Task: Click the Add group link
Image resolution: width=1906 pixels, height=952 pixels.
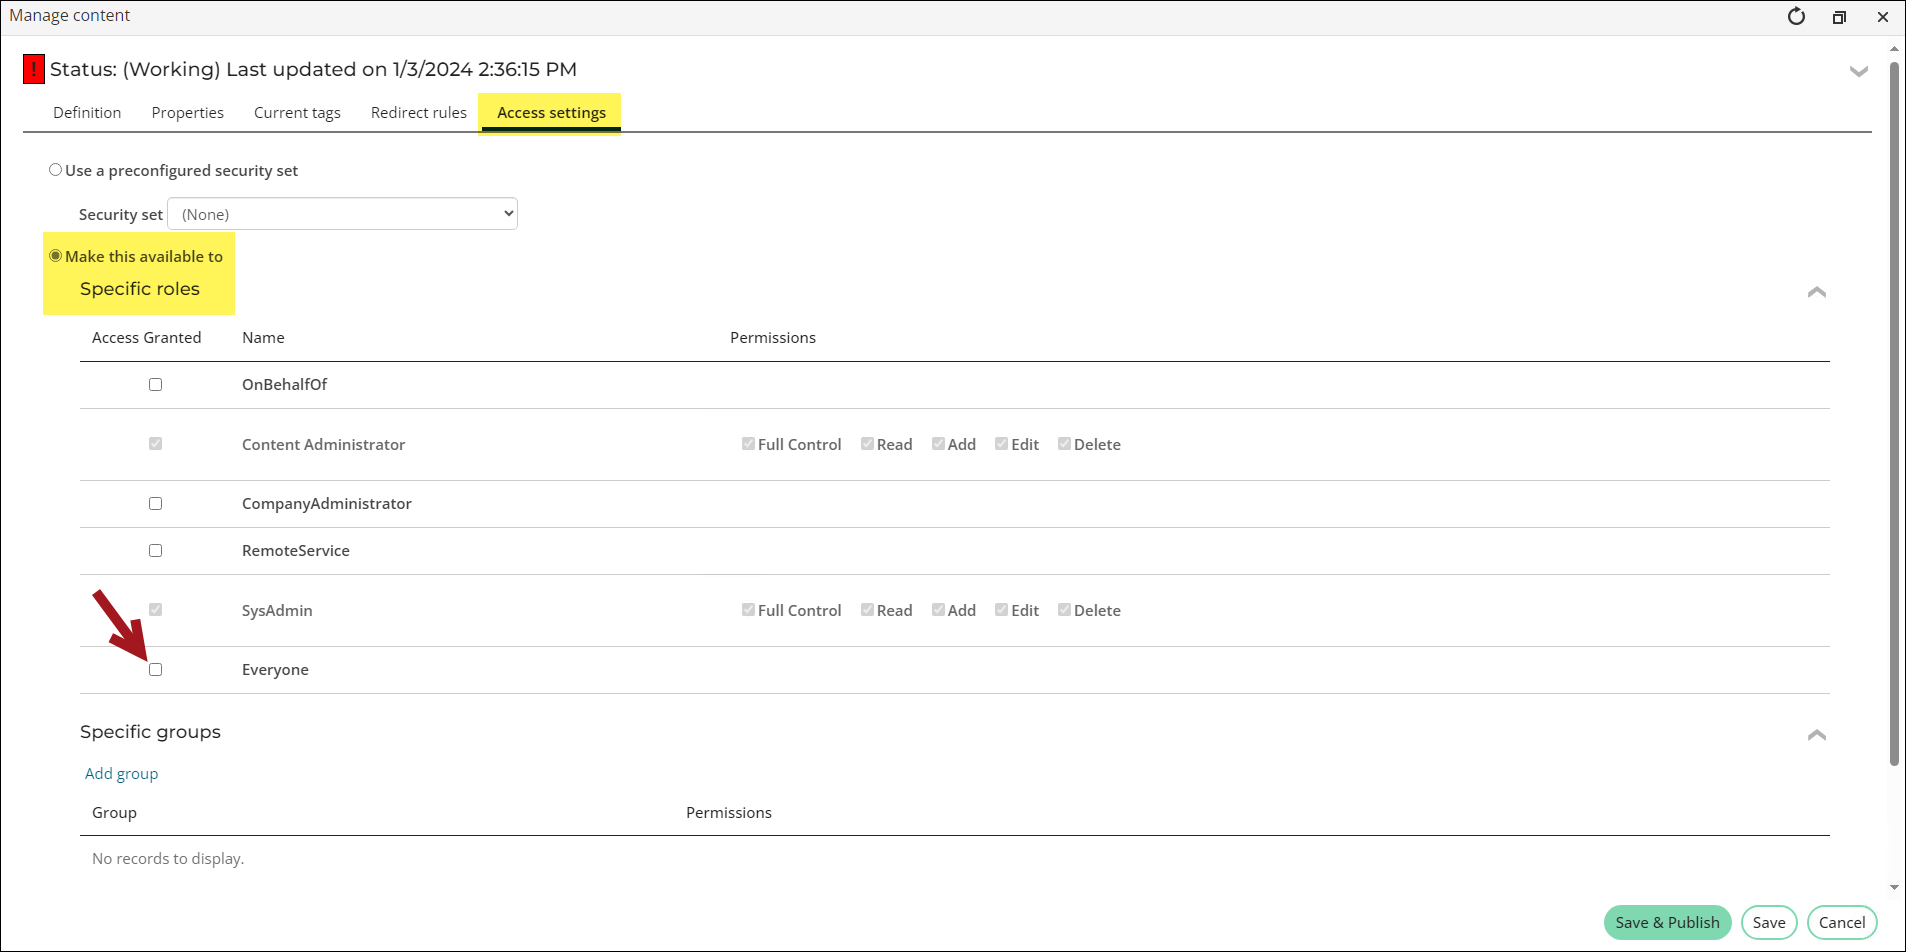Action: coord(121,774)
